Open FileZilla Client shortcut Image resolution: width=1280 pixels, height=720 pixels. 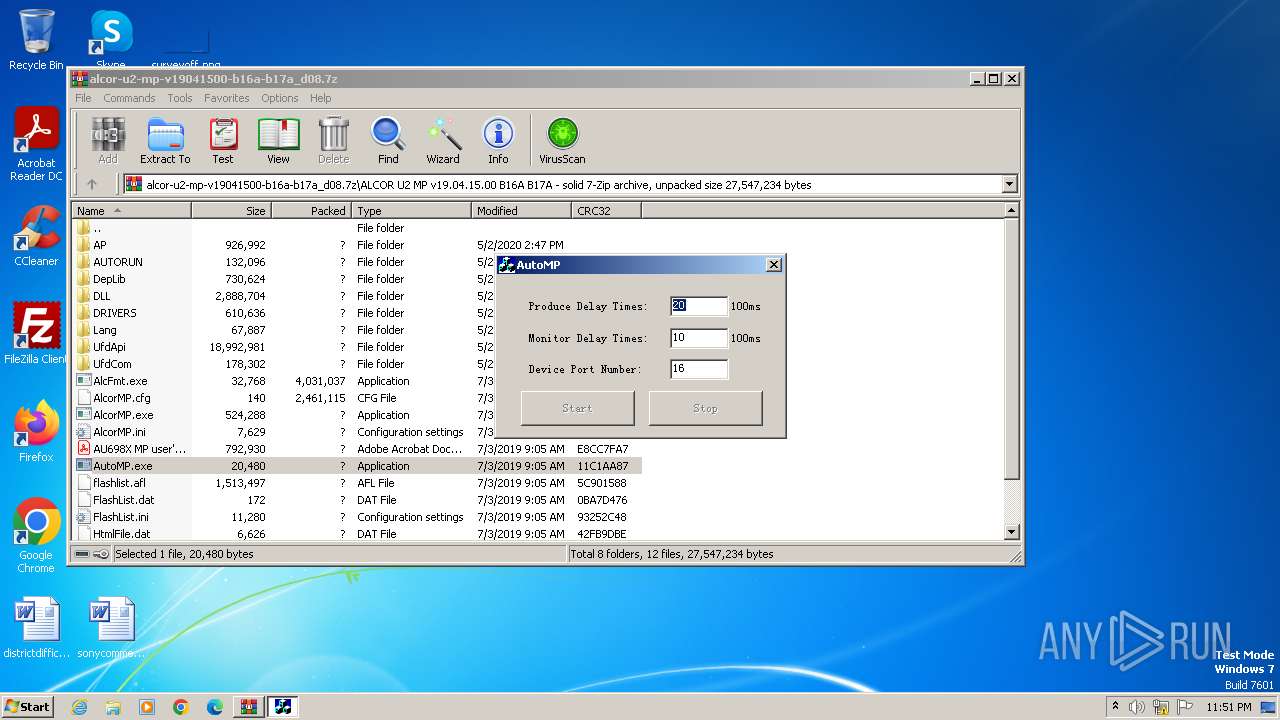[36, 334]
